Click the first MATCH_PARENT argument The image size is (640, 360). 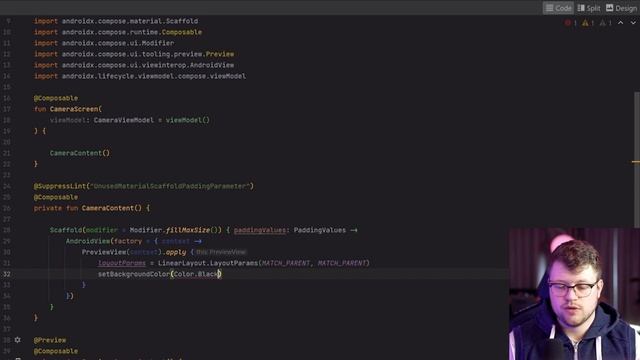(285, 263)
